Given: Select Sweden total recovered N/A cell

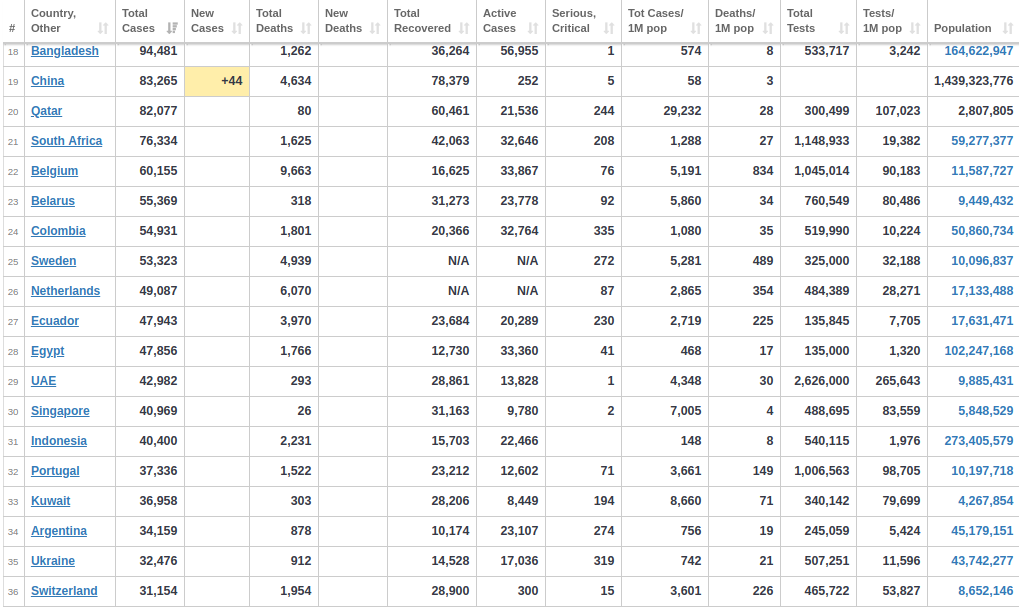Looking at the screenshot, I should click(x=432, y=261).
